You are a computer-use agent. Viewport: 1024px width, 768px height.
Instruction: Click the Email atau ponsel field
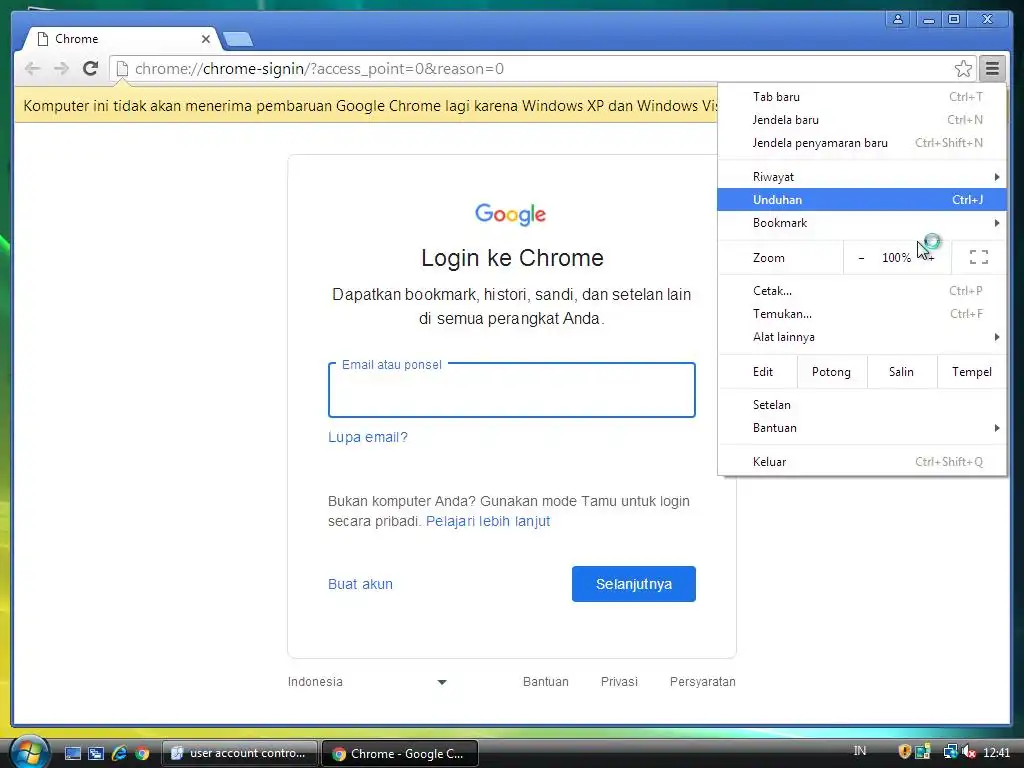pos(511,391)
